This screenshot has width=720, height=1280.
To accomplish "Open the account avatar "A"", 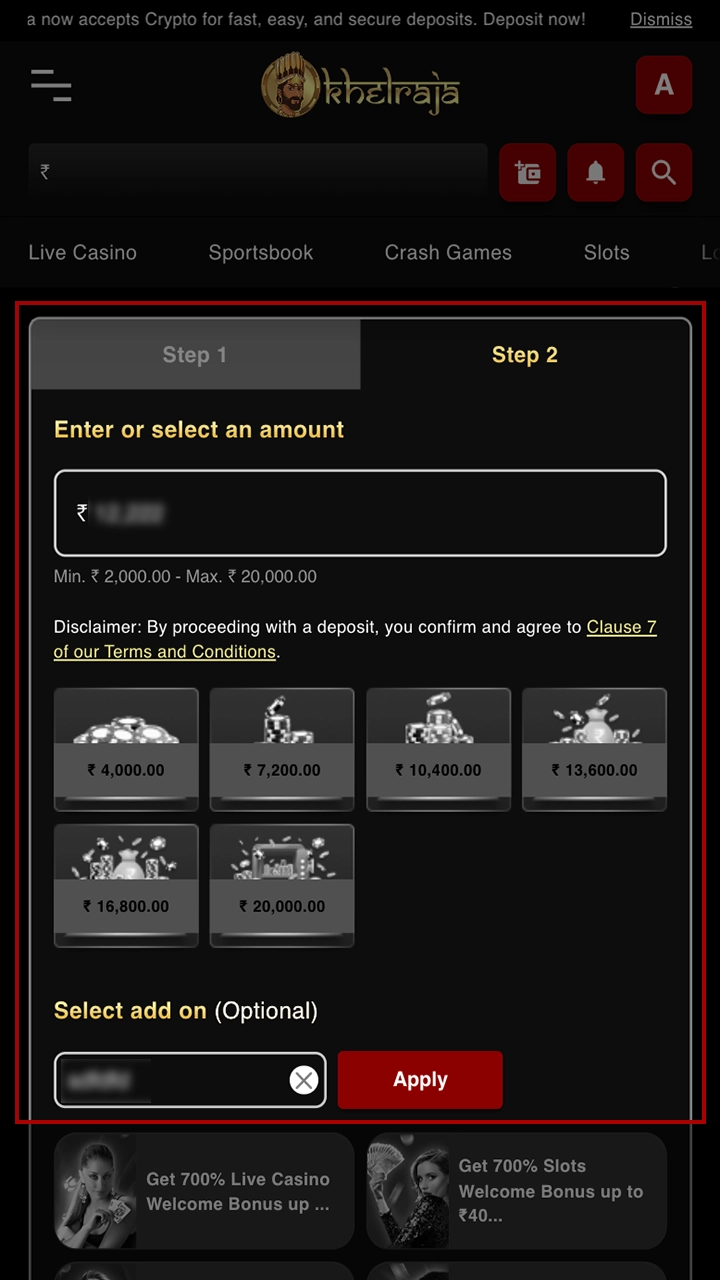I will [664, 85].
